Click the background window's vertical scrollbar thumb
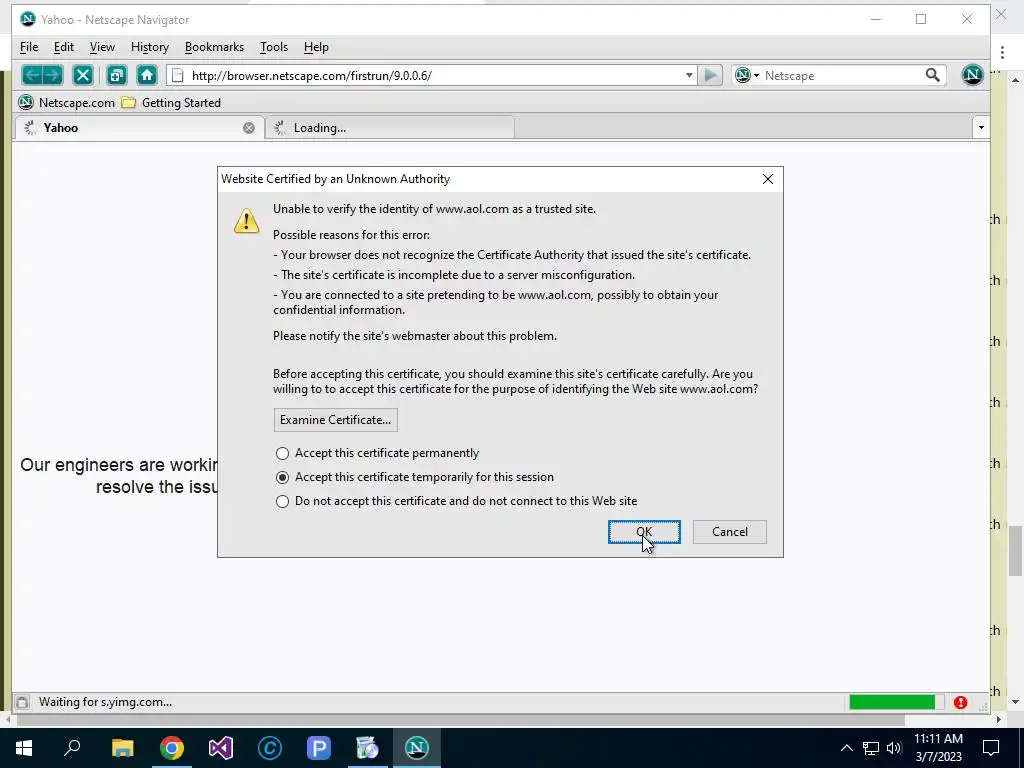 click(1015, 551)
